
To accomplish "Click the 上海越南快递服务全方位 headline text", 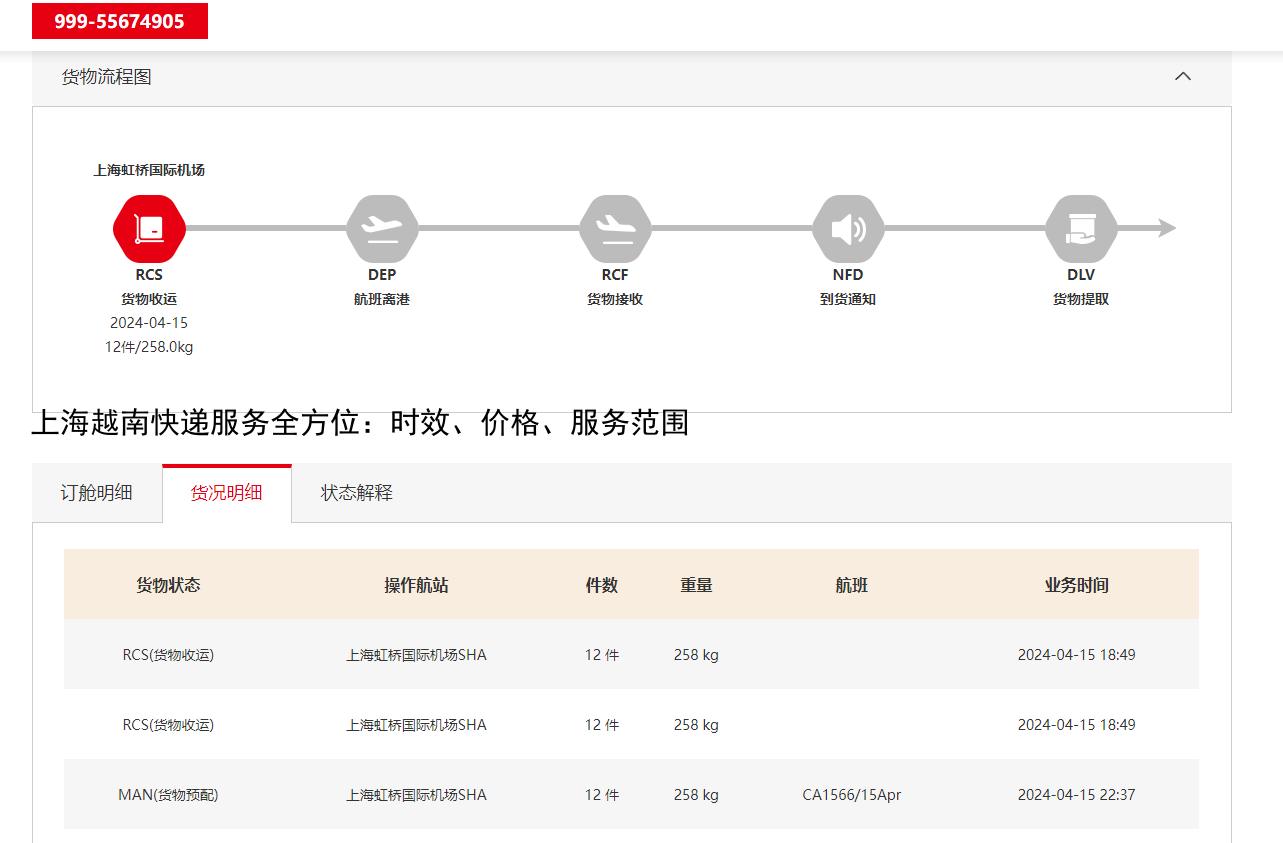I will (x=360, y=423).
